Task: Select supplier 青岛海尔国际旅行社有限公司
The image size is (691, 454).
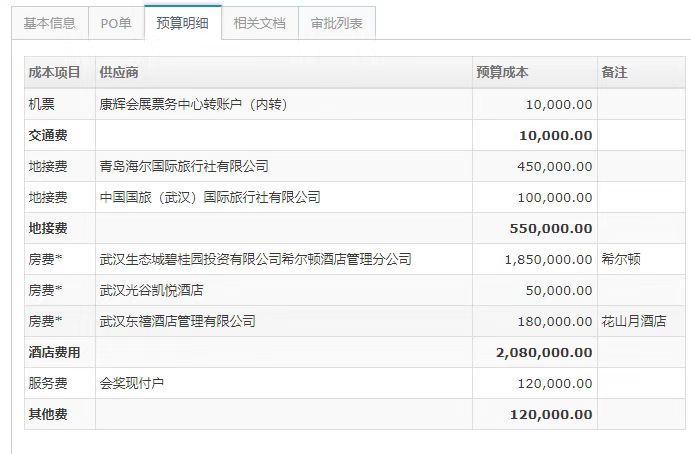Action: 184,166
